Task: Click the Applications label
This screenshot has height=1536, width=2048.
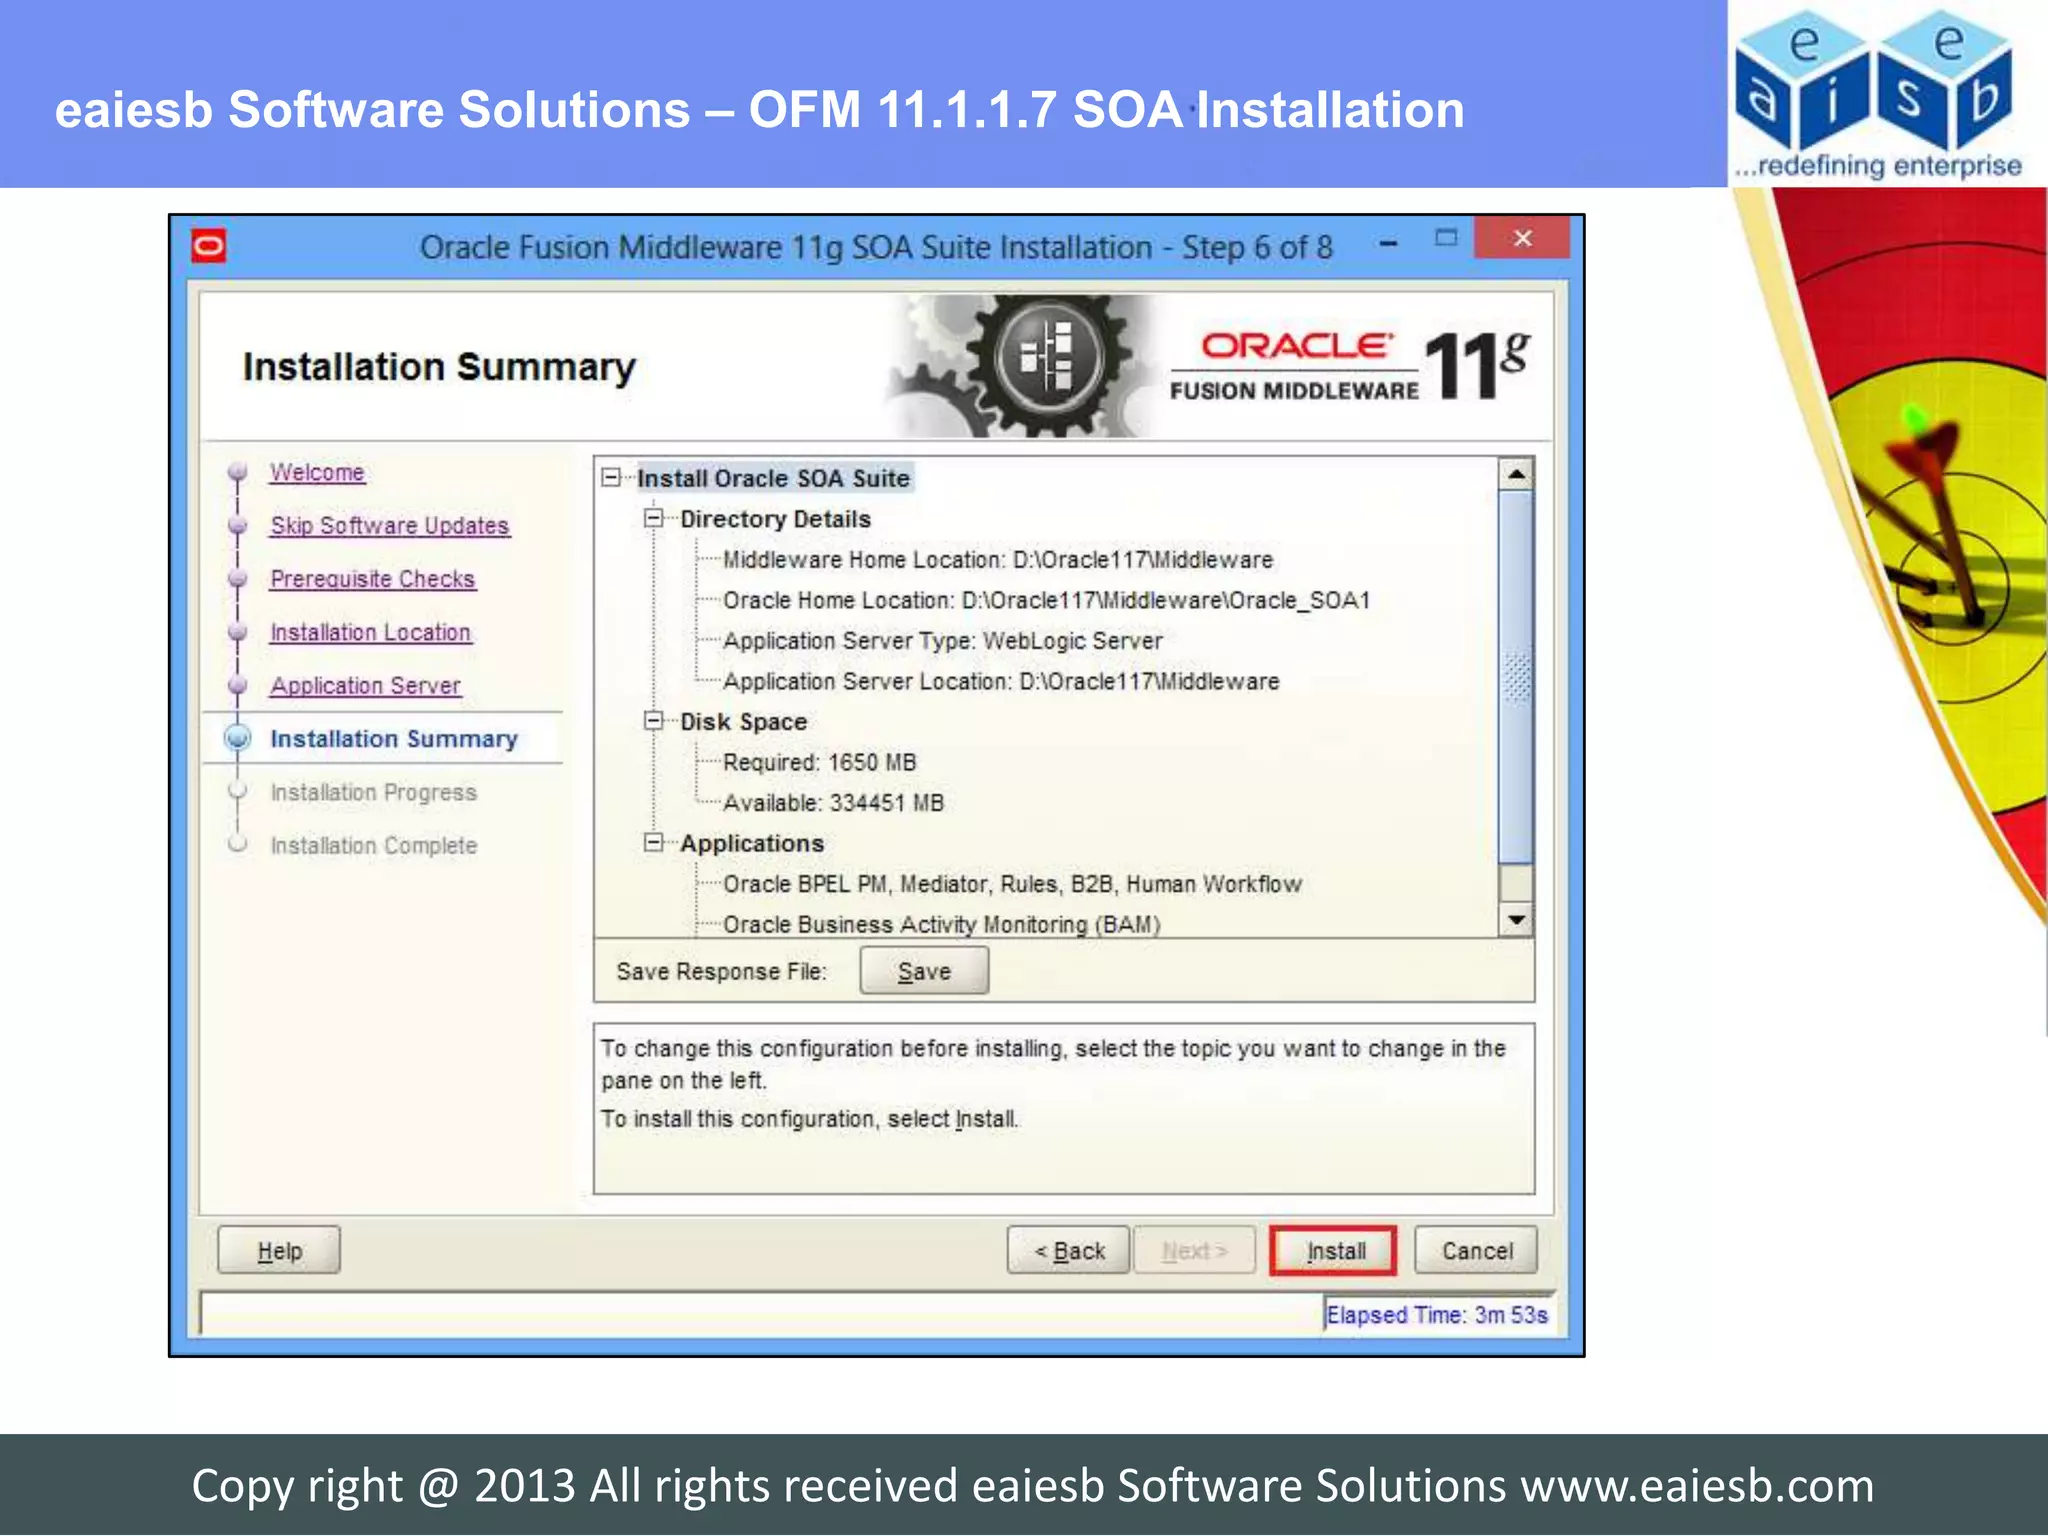Action: (752, 844)
